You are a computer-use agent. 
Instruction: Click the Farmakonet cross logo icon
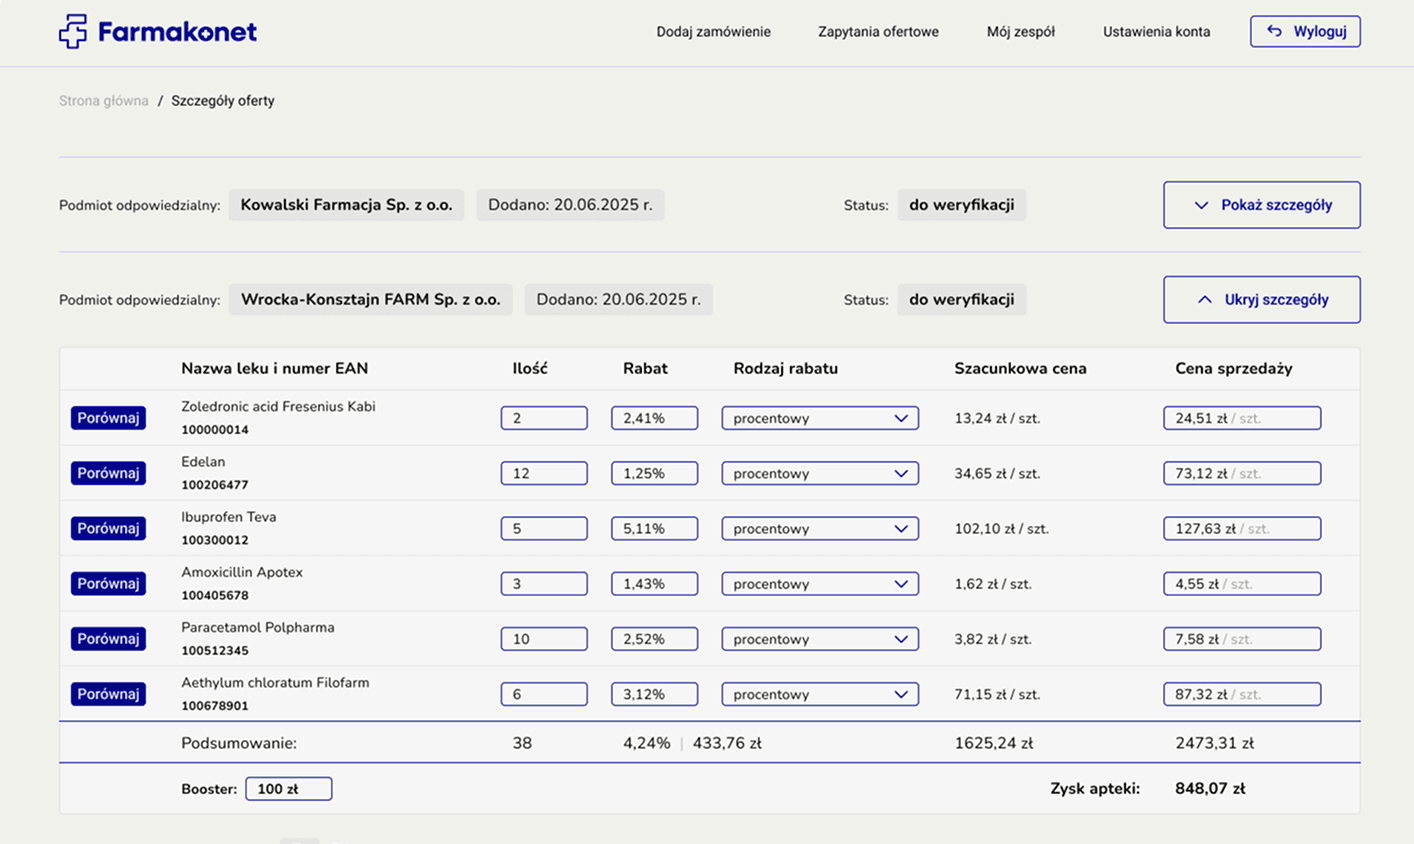click(73, 32)
